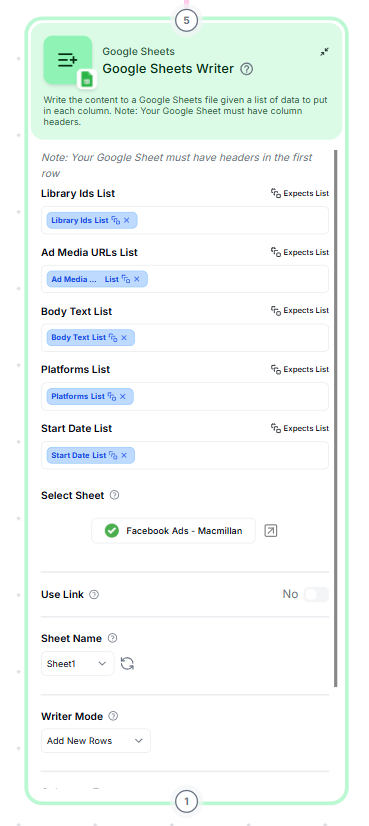This screenshot has height=826, width=369.
Task: Click the Start Date List chip link icon
Action: coord(113,455)
